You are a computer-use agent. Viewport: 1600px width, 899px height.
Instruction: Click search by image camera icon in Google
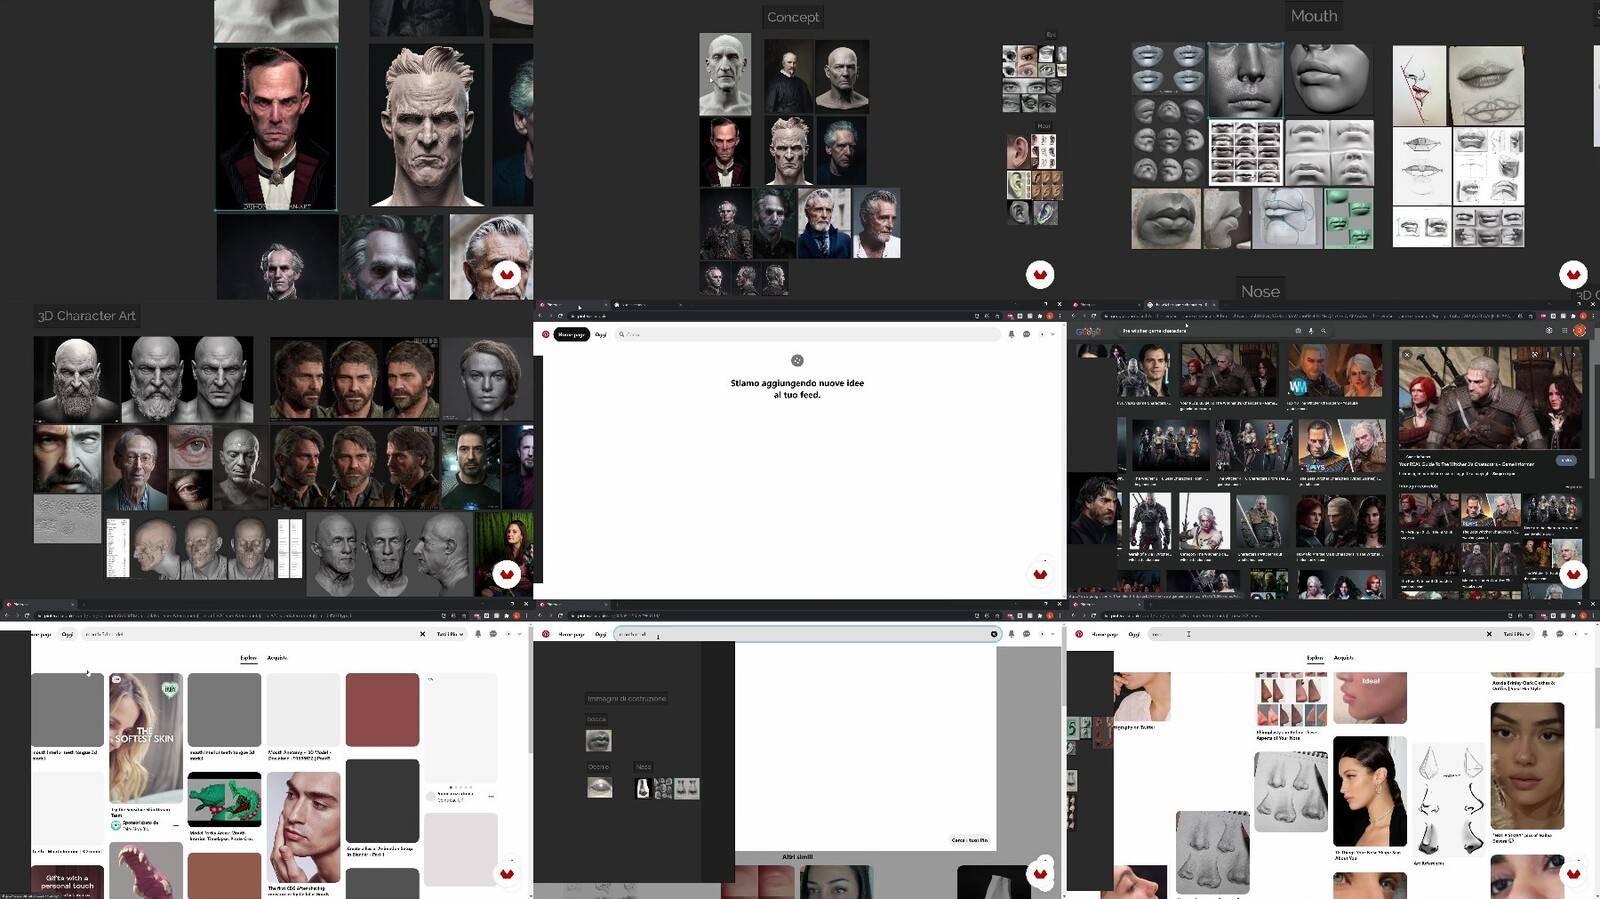coord(1299,331)
